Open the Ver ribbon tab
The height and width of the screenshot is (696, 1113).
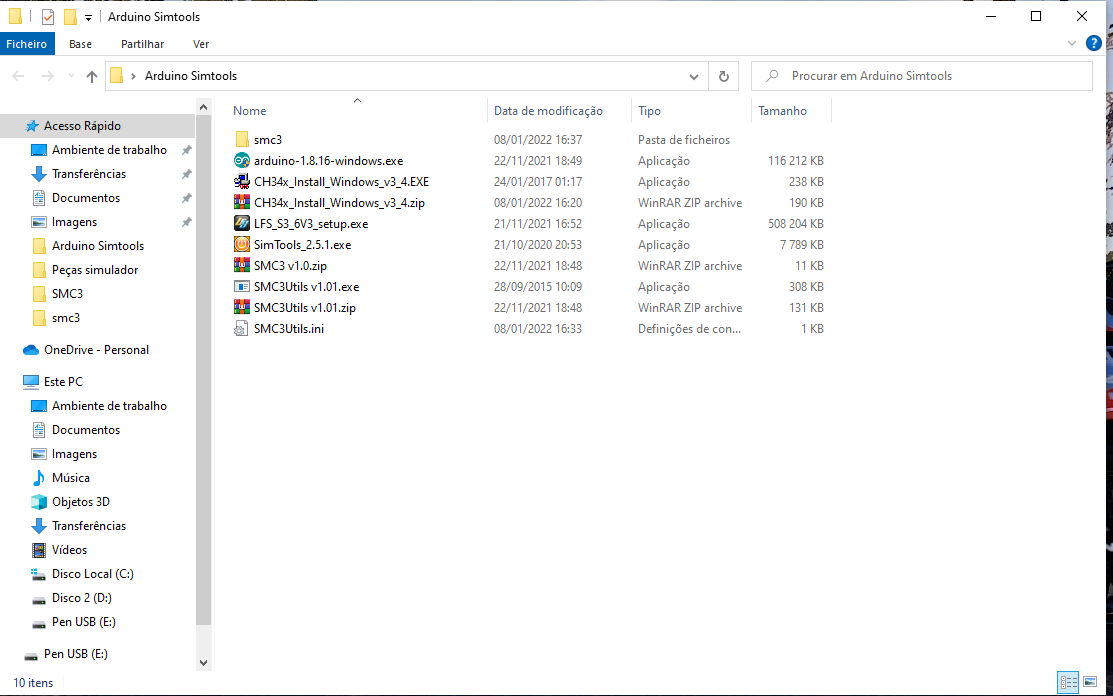tap(201, 44)
